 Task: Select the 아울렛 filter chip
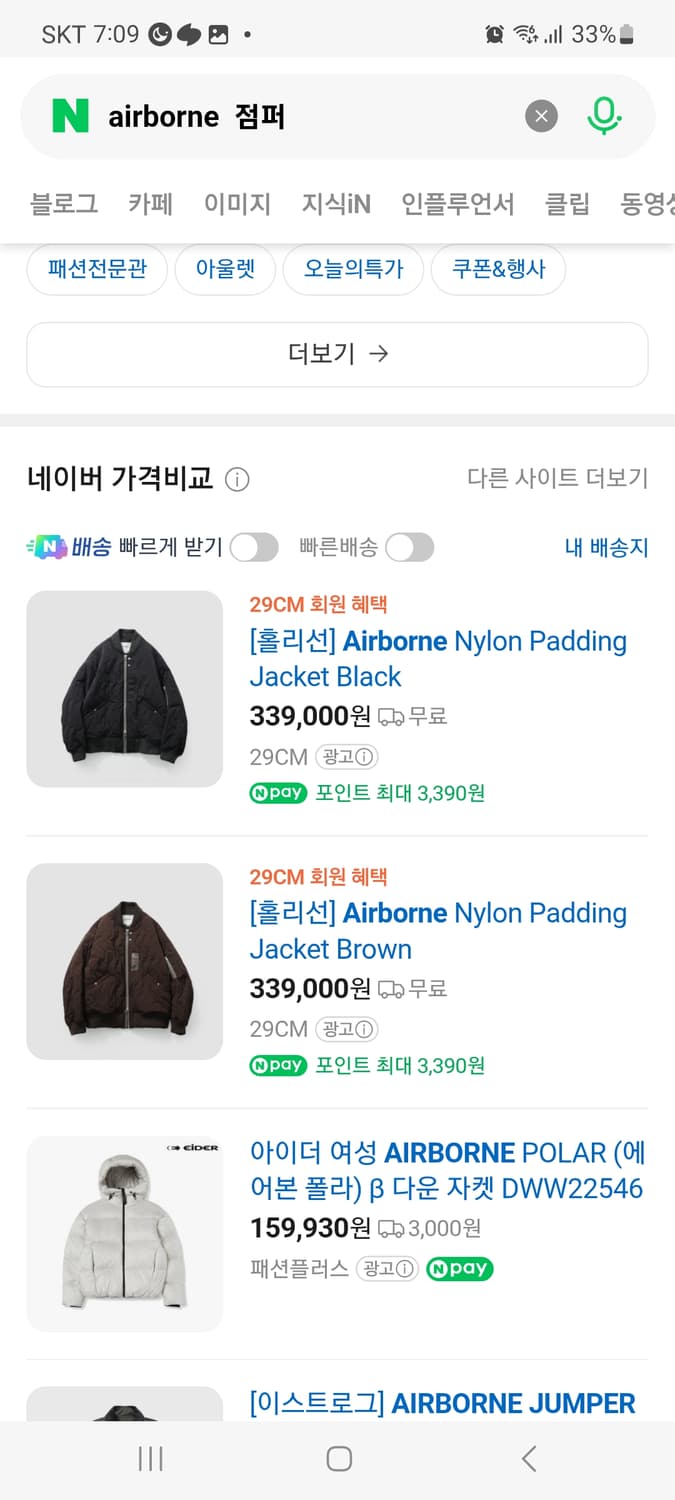pyautogui.click(x=225, y=269)
